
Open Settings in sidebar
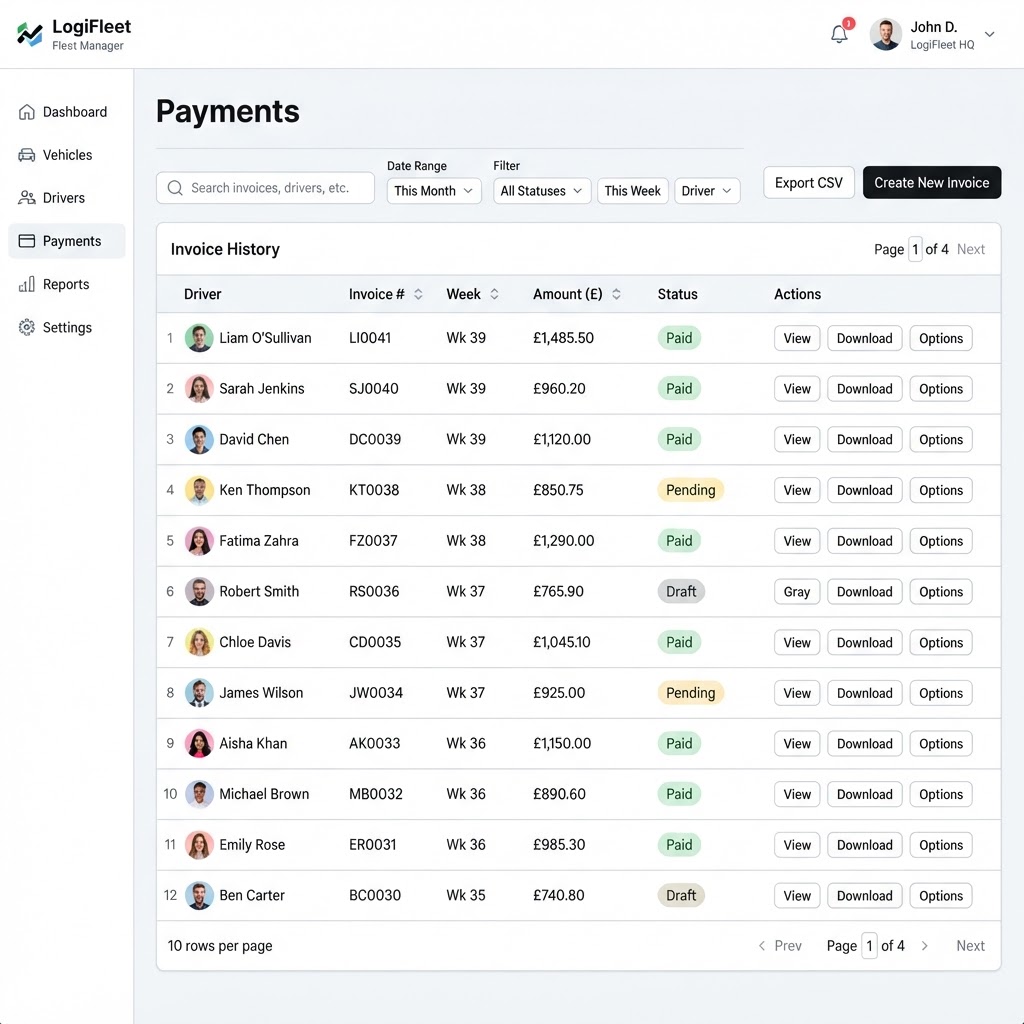(x=67, y=327)
